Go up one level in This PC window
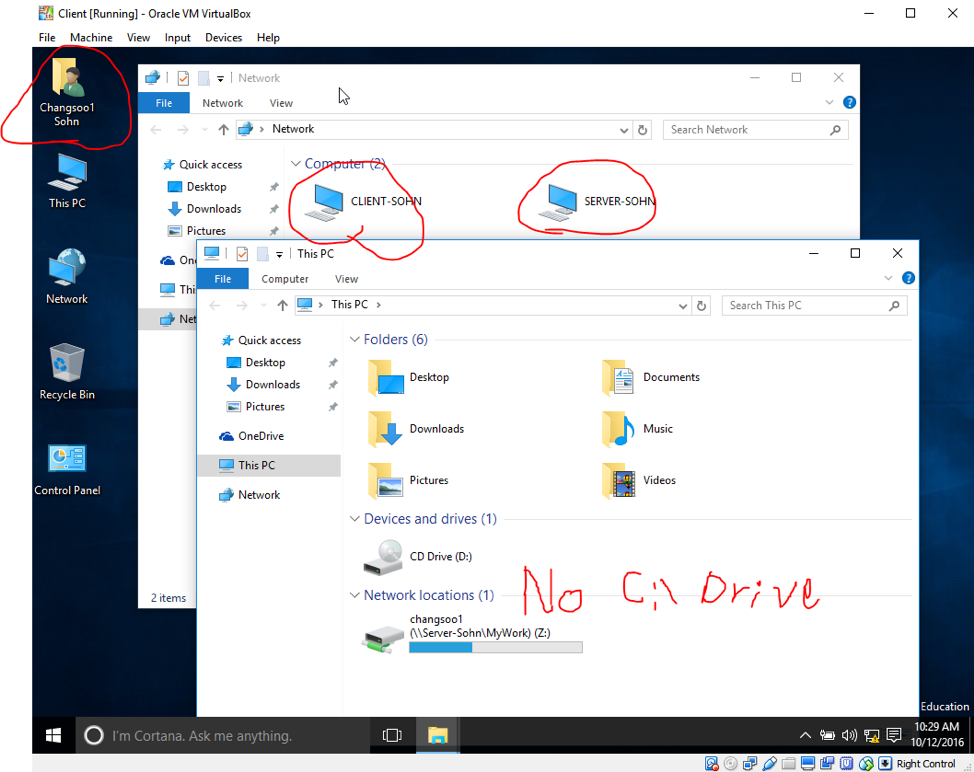The image size is (974, 772). point(283,306)
